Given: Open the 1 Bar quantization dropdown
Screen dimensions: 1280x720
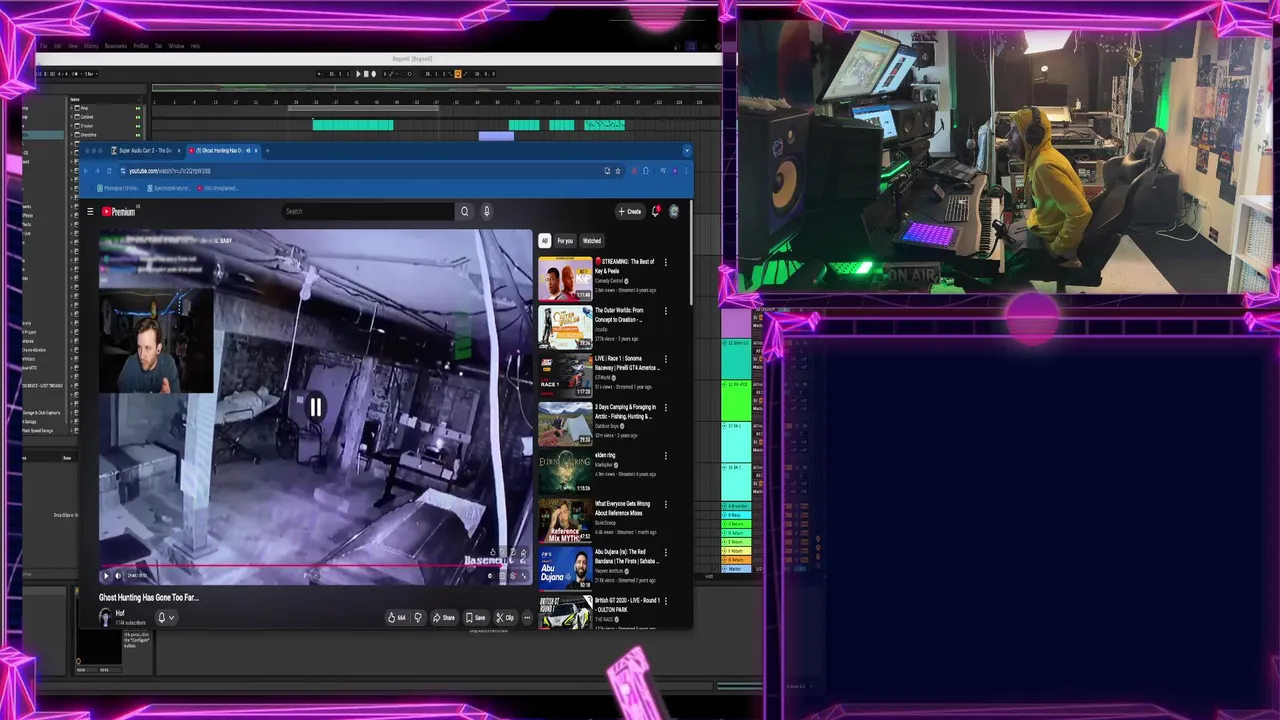Looking at the screenshot, I should click(91, 74).
